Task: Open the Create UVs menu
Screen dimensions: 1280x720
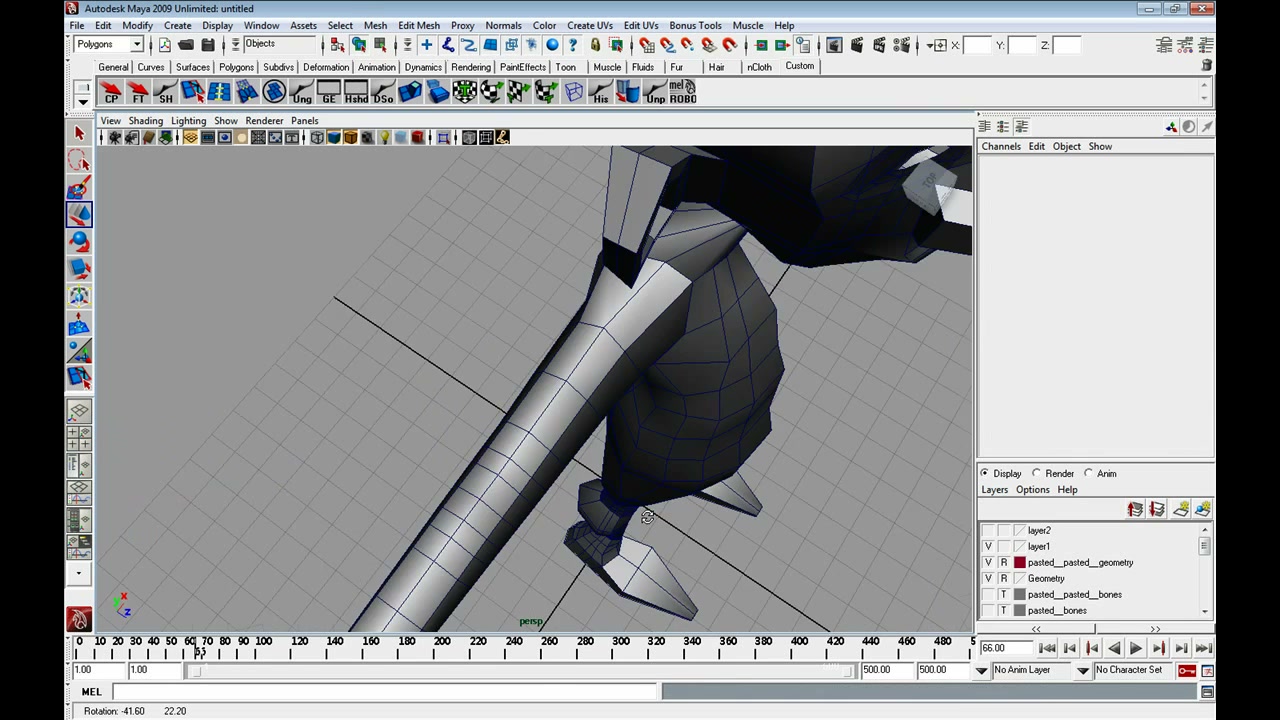Action: [590, 25]
